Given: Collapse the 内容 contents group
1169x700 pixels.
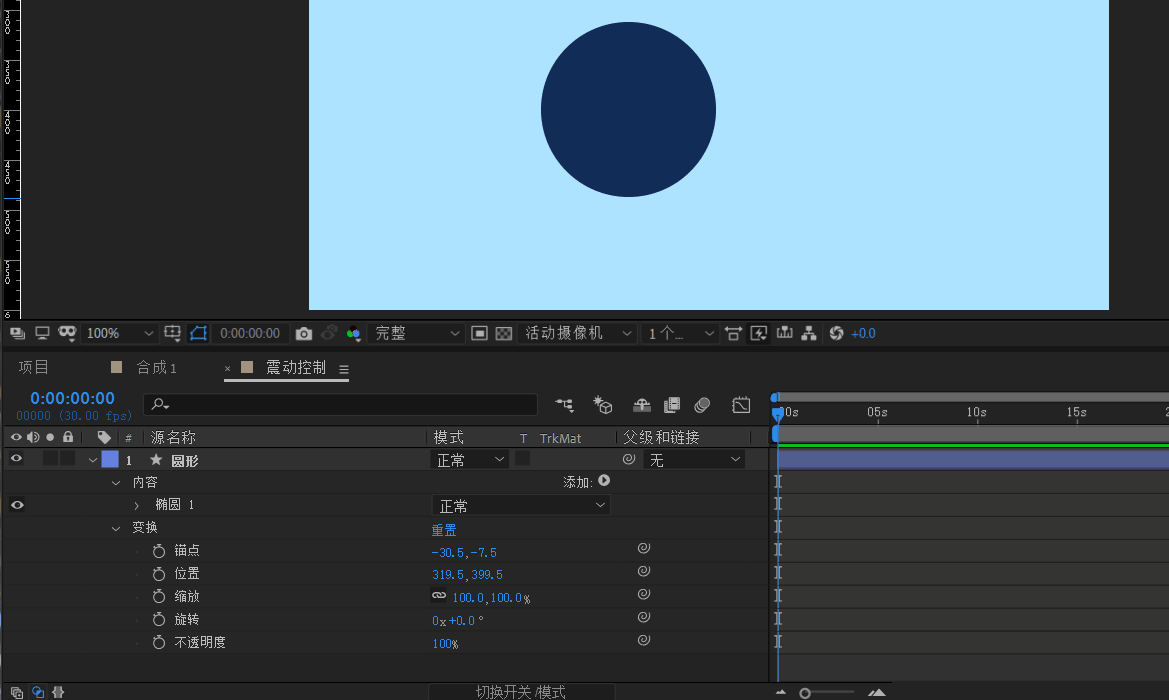Looking at the screenshot, I should coord(116,483).
